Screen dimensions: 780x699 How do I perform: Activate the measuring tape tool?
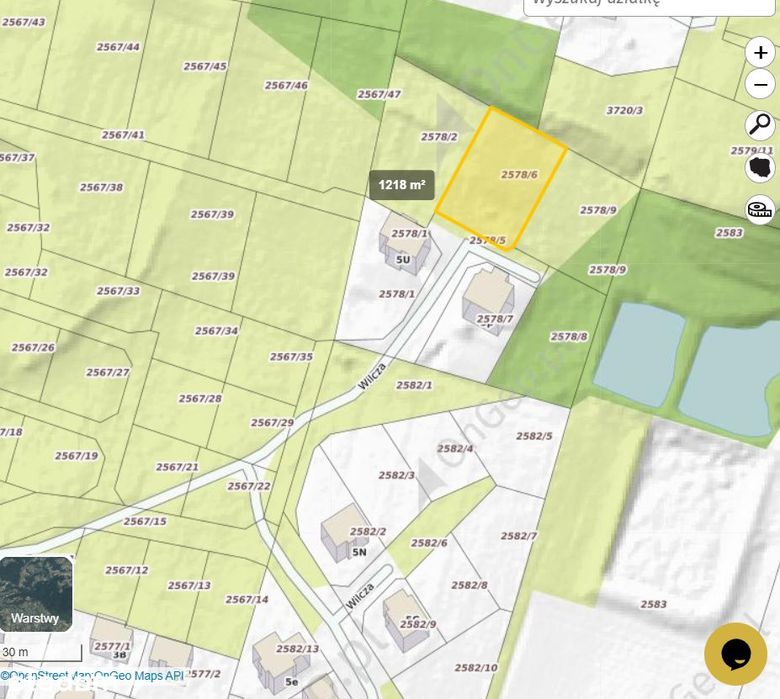[760, 209]
